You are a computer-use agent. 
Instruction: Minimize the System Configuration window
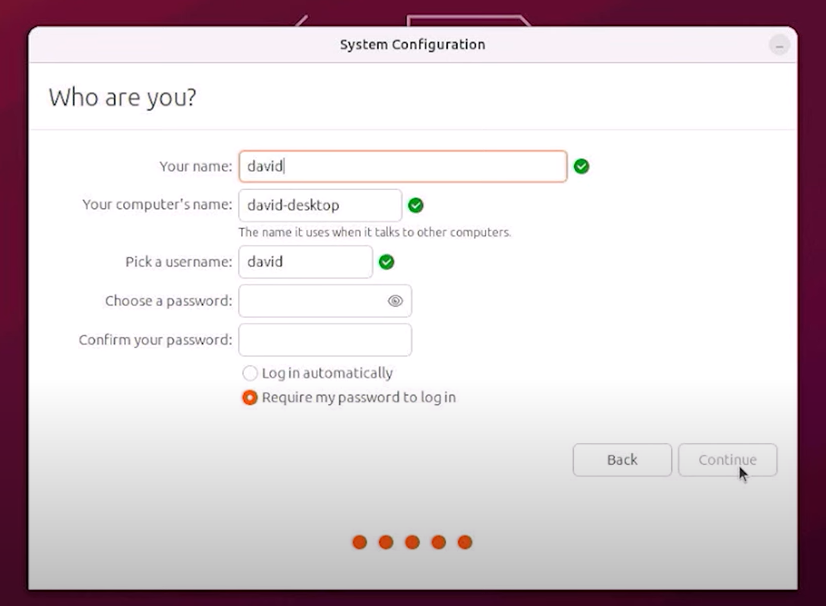pyautogui.click(x=779, y=45)
